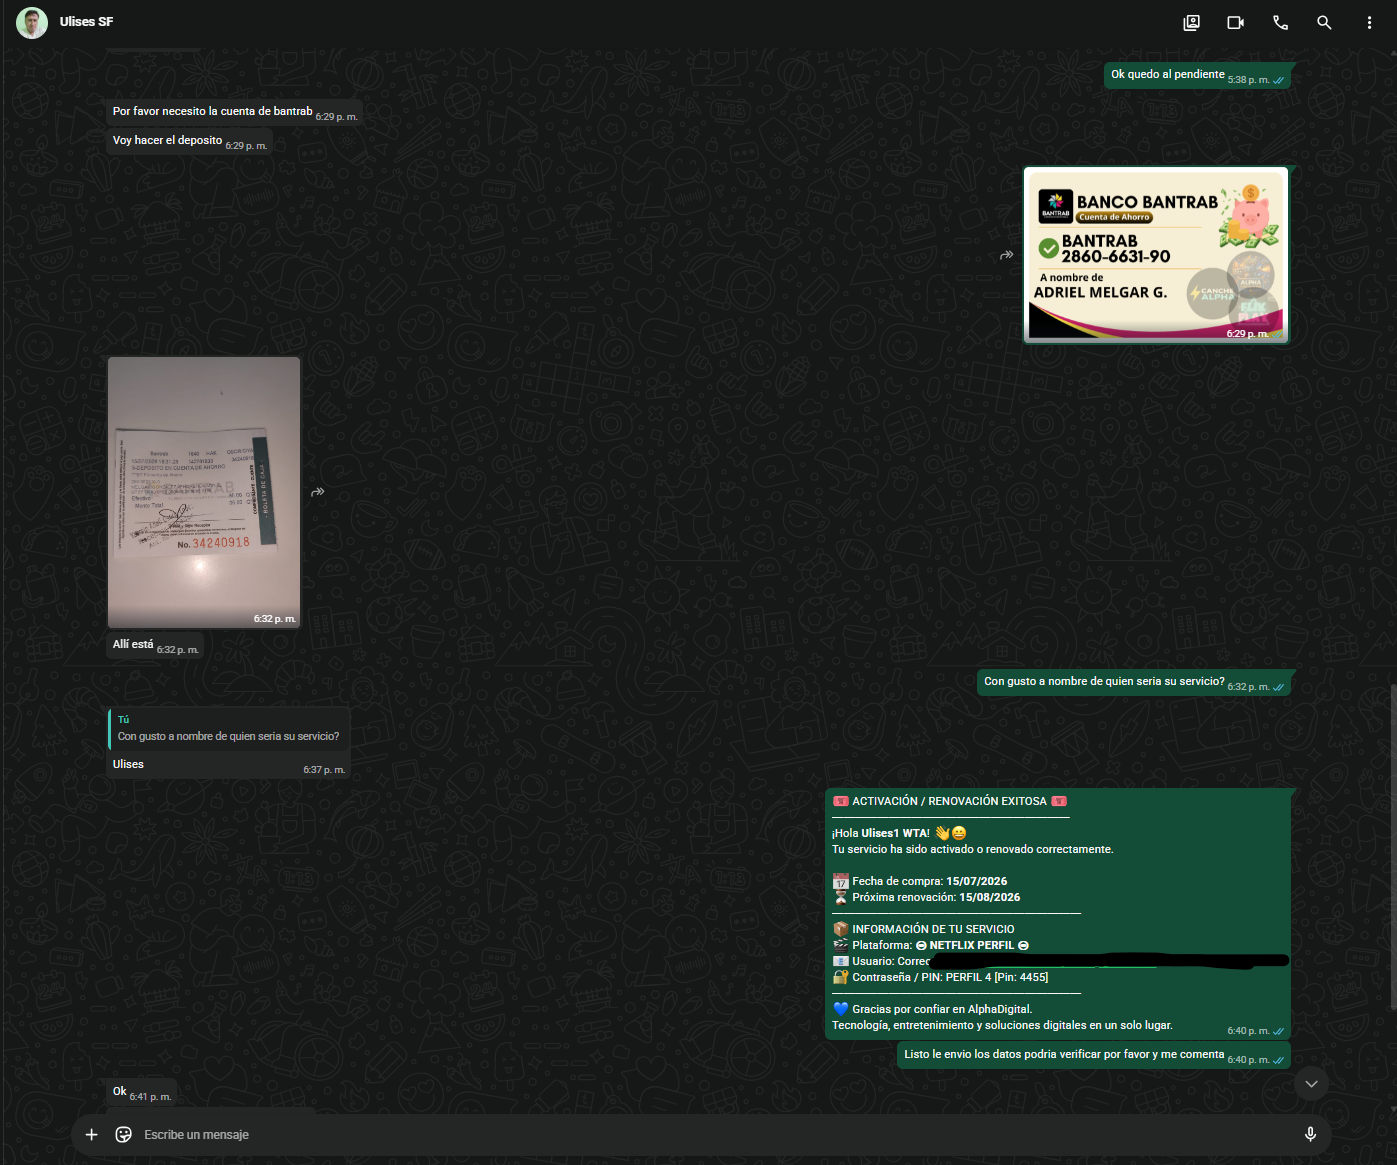Click 'Fecha de compra: 15/07/2026' line
The width and height of the screenshot is (1397, 1165).
pyautogui.click(x=920, y=882)
